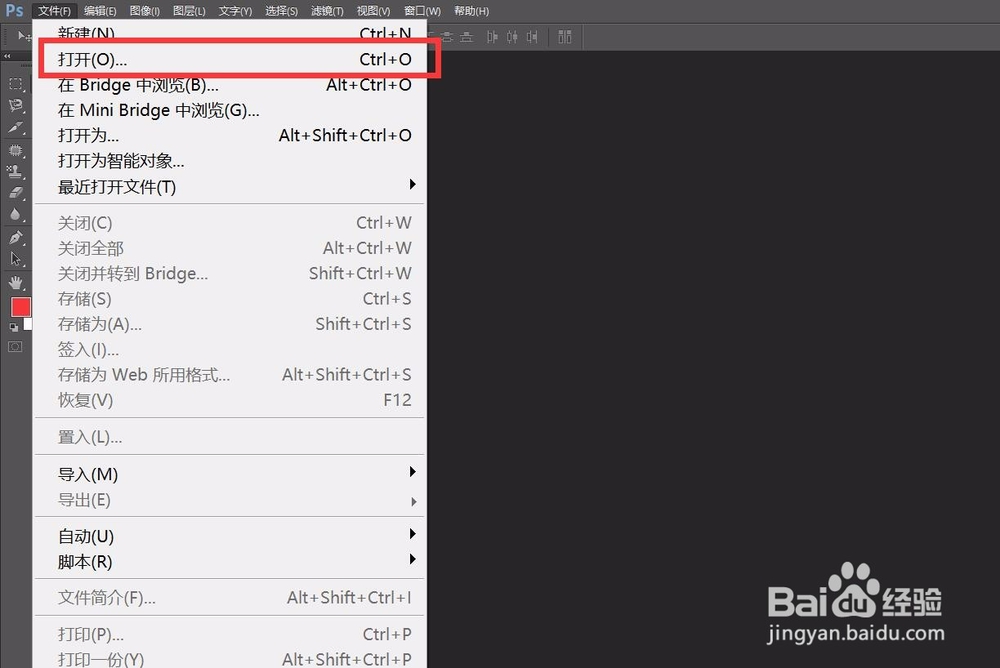This screenshot has width=1000, height=668.
Task: Open the 文字(Y) menu
Action: [235, 11]
